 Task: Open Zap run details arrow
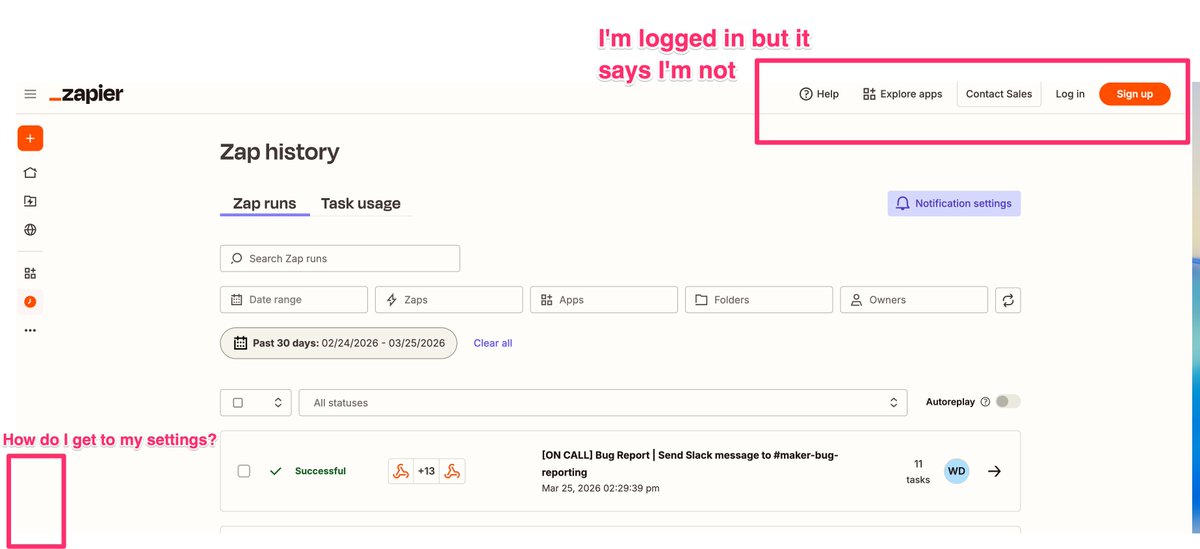[x=994, y=471]
